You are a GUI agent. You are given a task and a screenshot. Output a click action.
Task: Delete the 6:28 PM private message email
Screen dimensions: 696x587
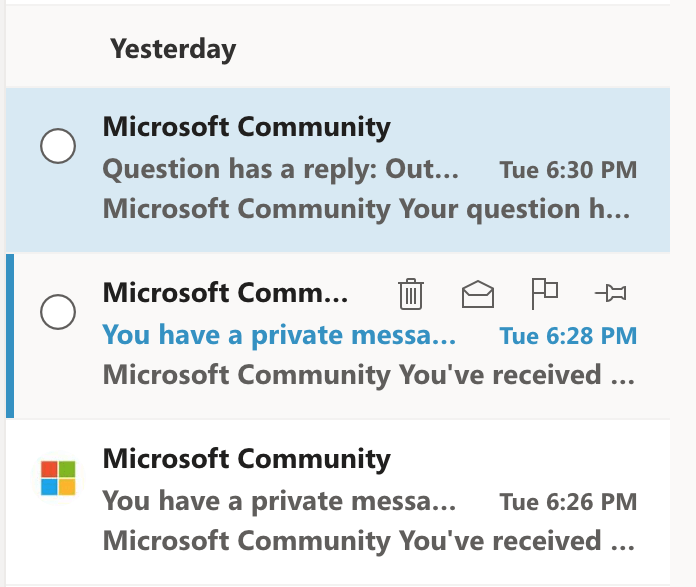[x=411, y=294]
